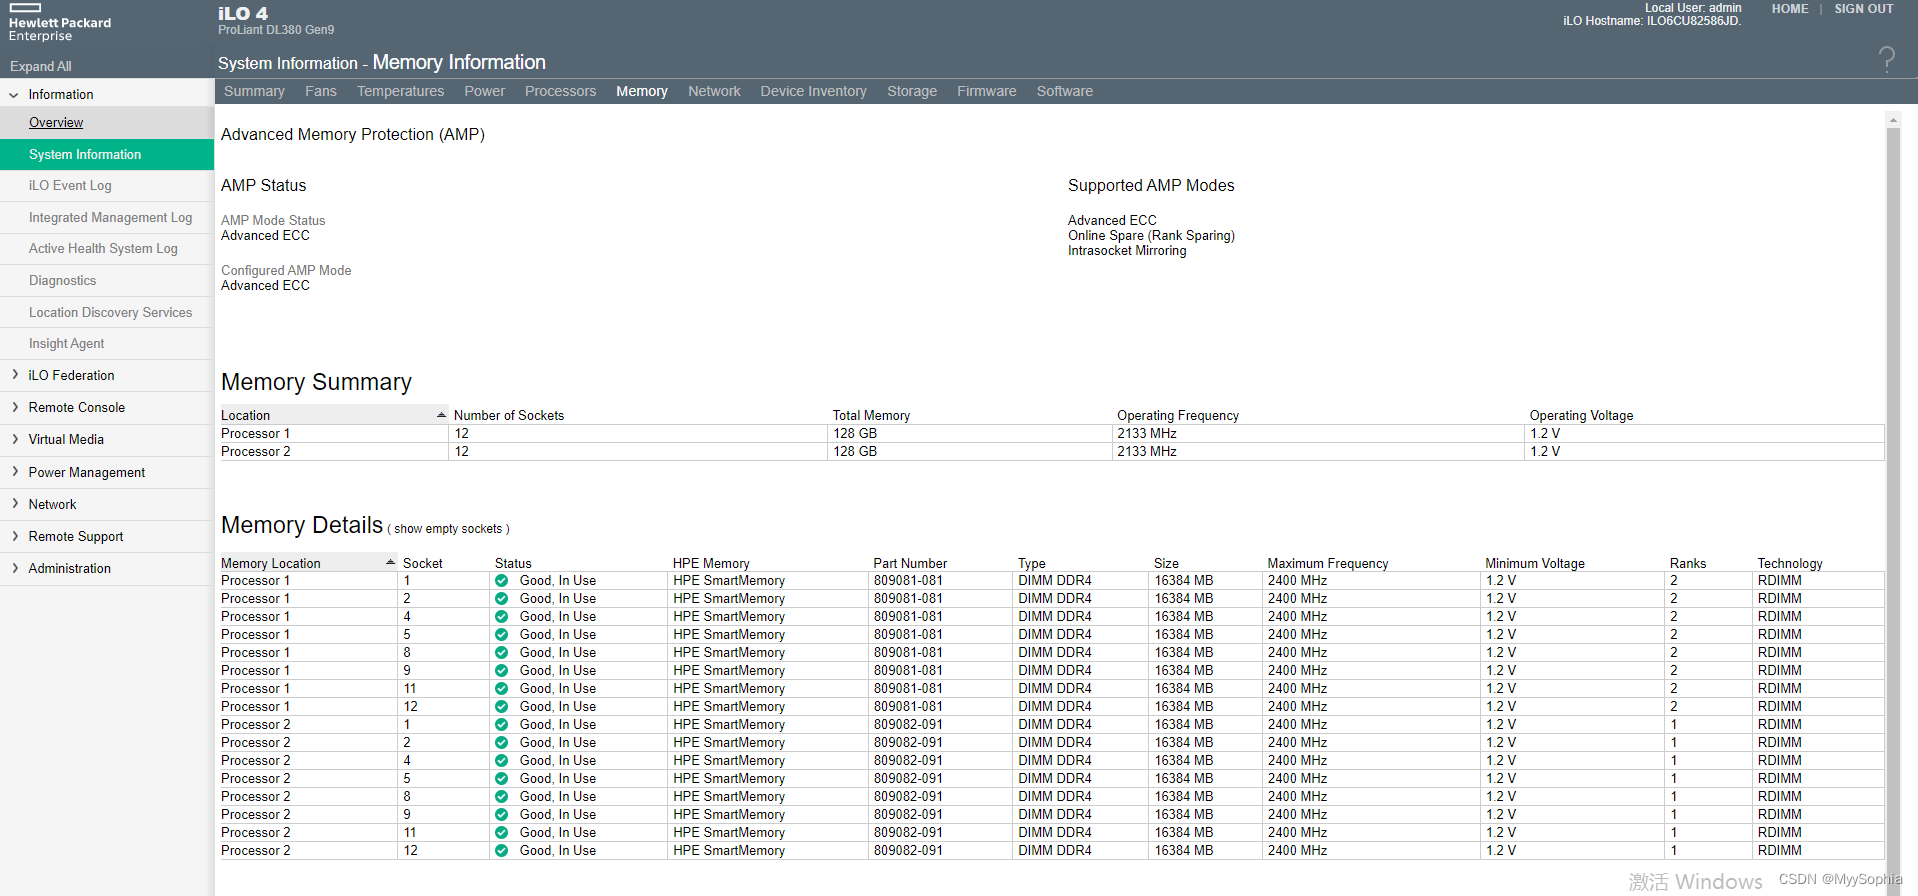Image resolution: width=1918 pixels, height=896 pixels.
Task: Click Online Spare (Rank Sparing) text
Action: [1151, 236]
